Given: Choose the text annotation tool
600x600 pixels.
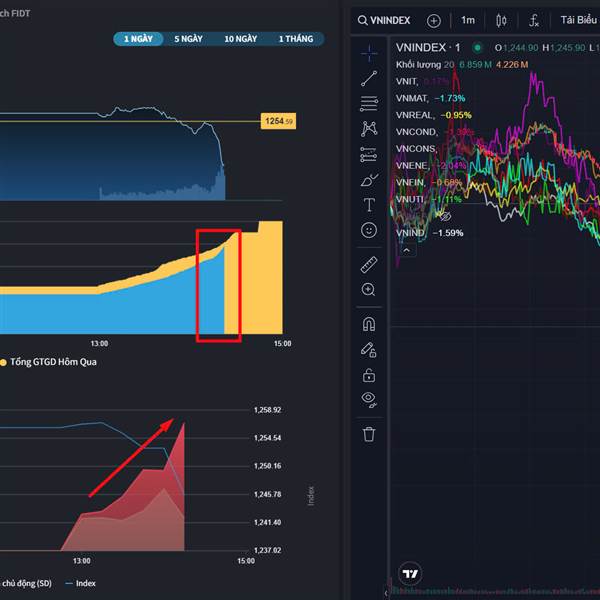Looking at the screenshot, I should (x=369, y=205).
